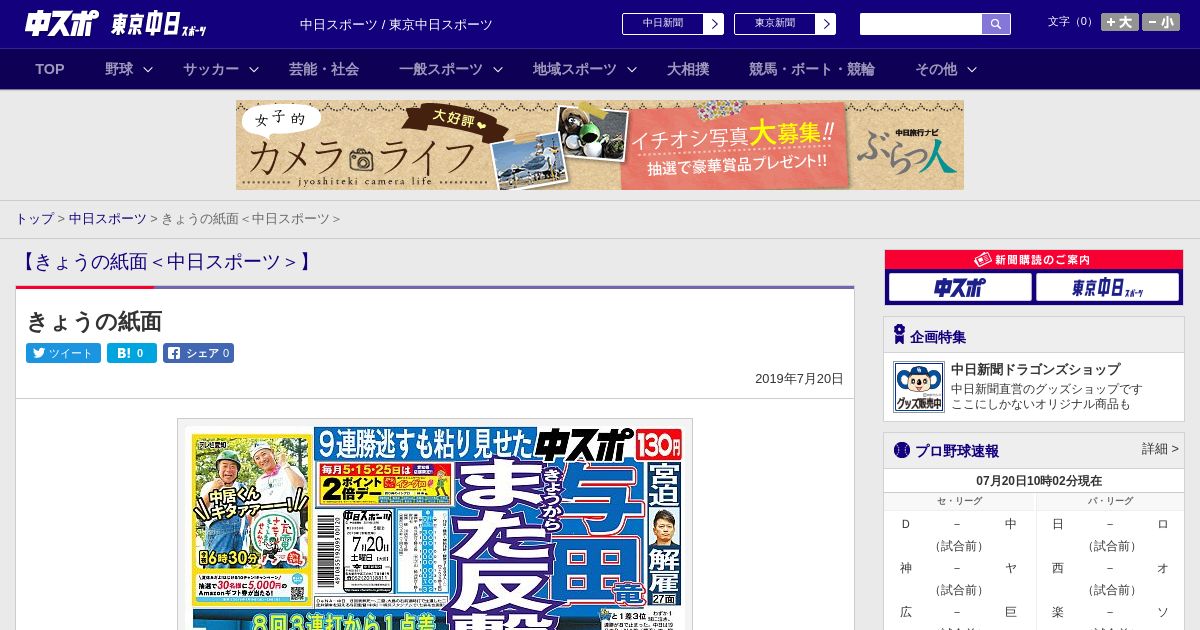Click the カメラライフ banner advertisement
The width and height of the screenshot is (1200, 630).
point(600,145)
